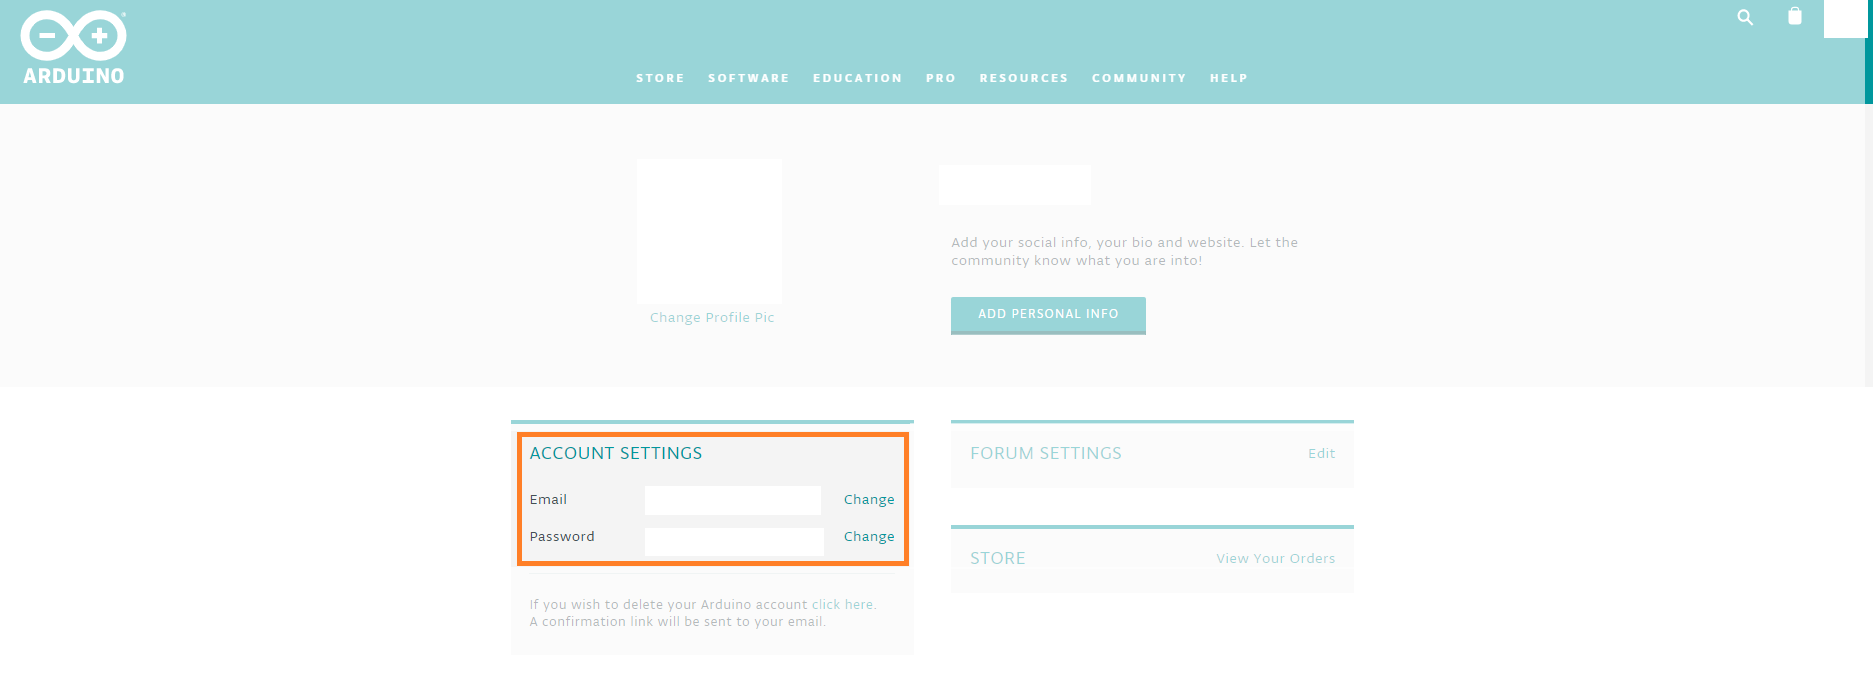The width and height of the screenshot is (1873, 673).
Task: Open the search magnifier icon
Action: point(1745,17)
